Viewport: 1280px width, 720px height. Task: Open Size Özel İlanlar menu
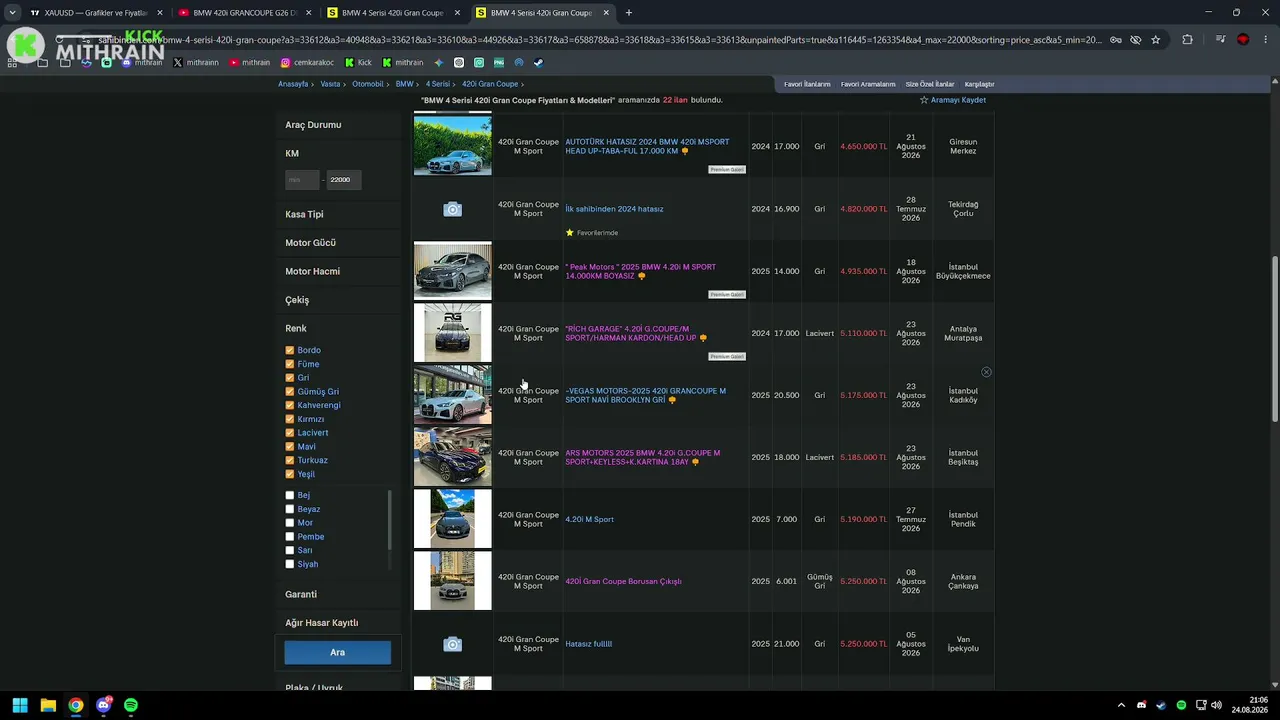(x=930, y=84)
